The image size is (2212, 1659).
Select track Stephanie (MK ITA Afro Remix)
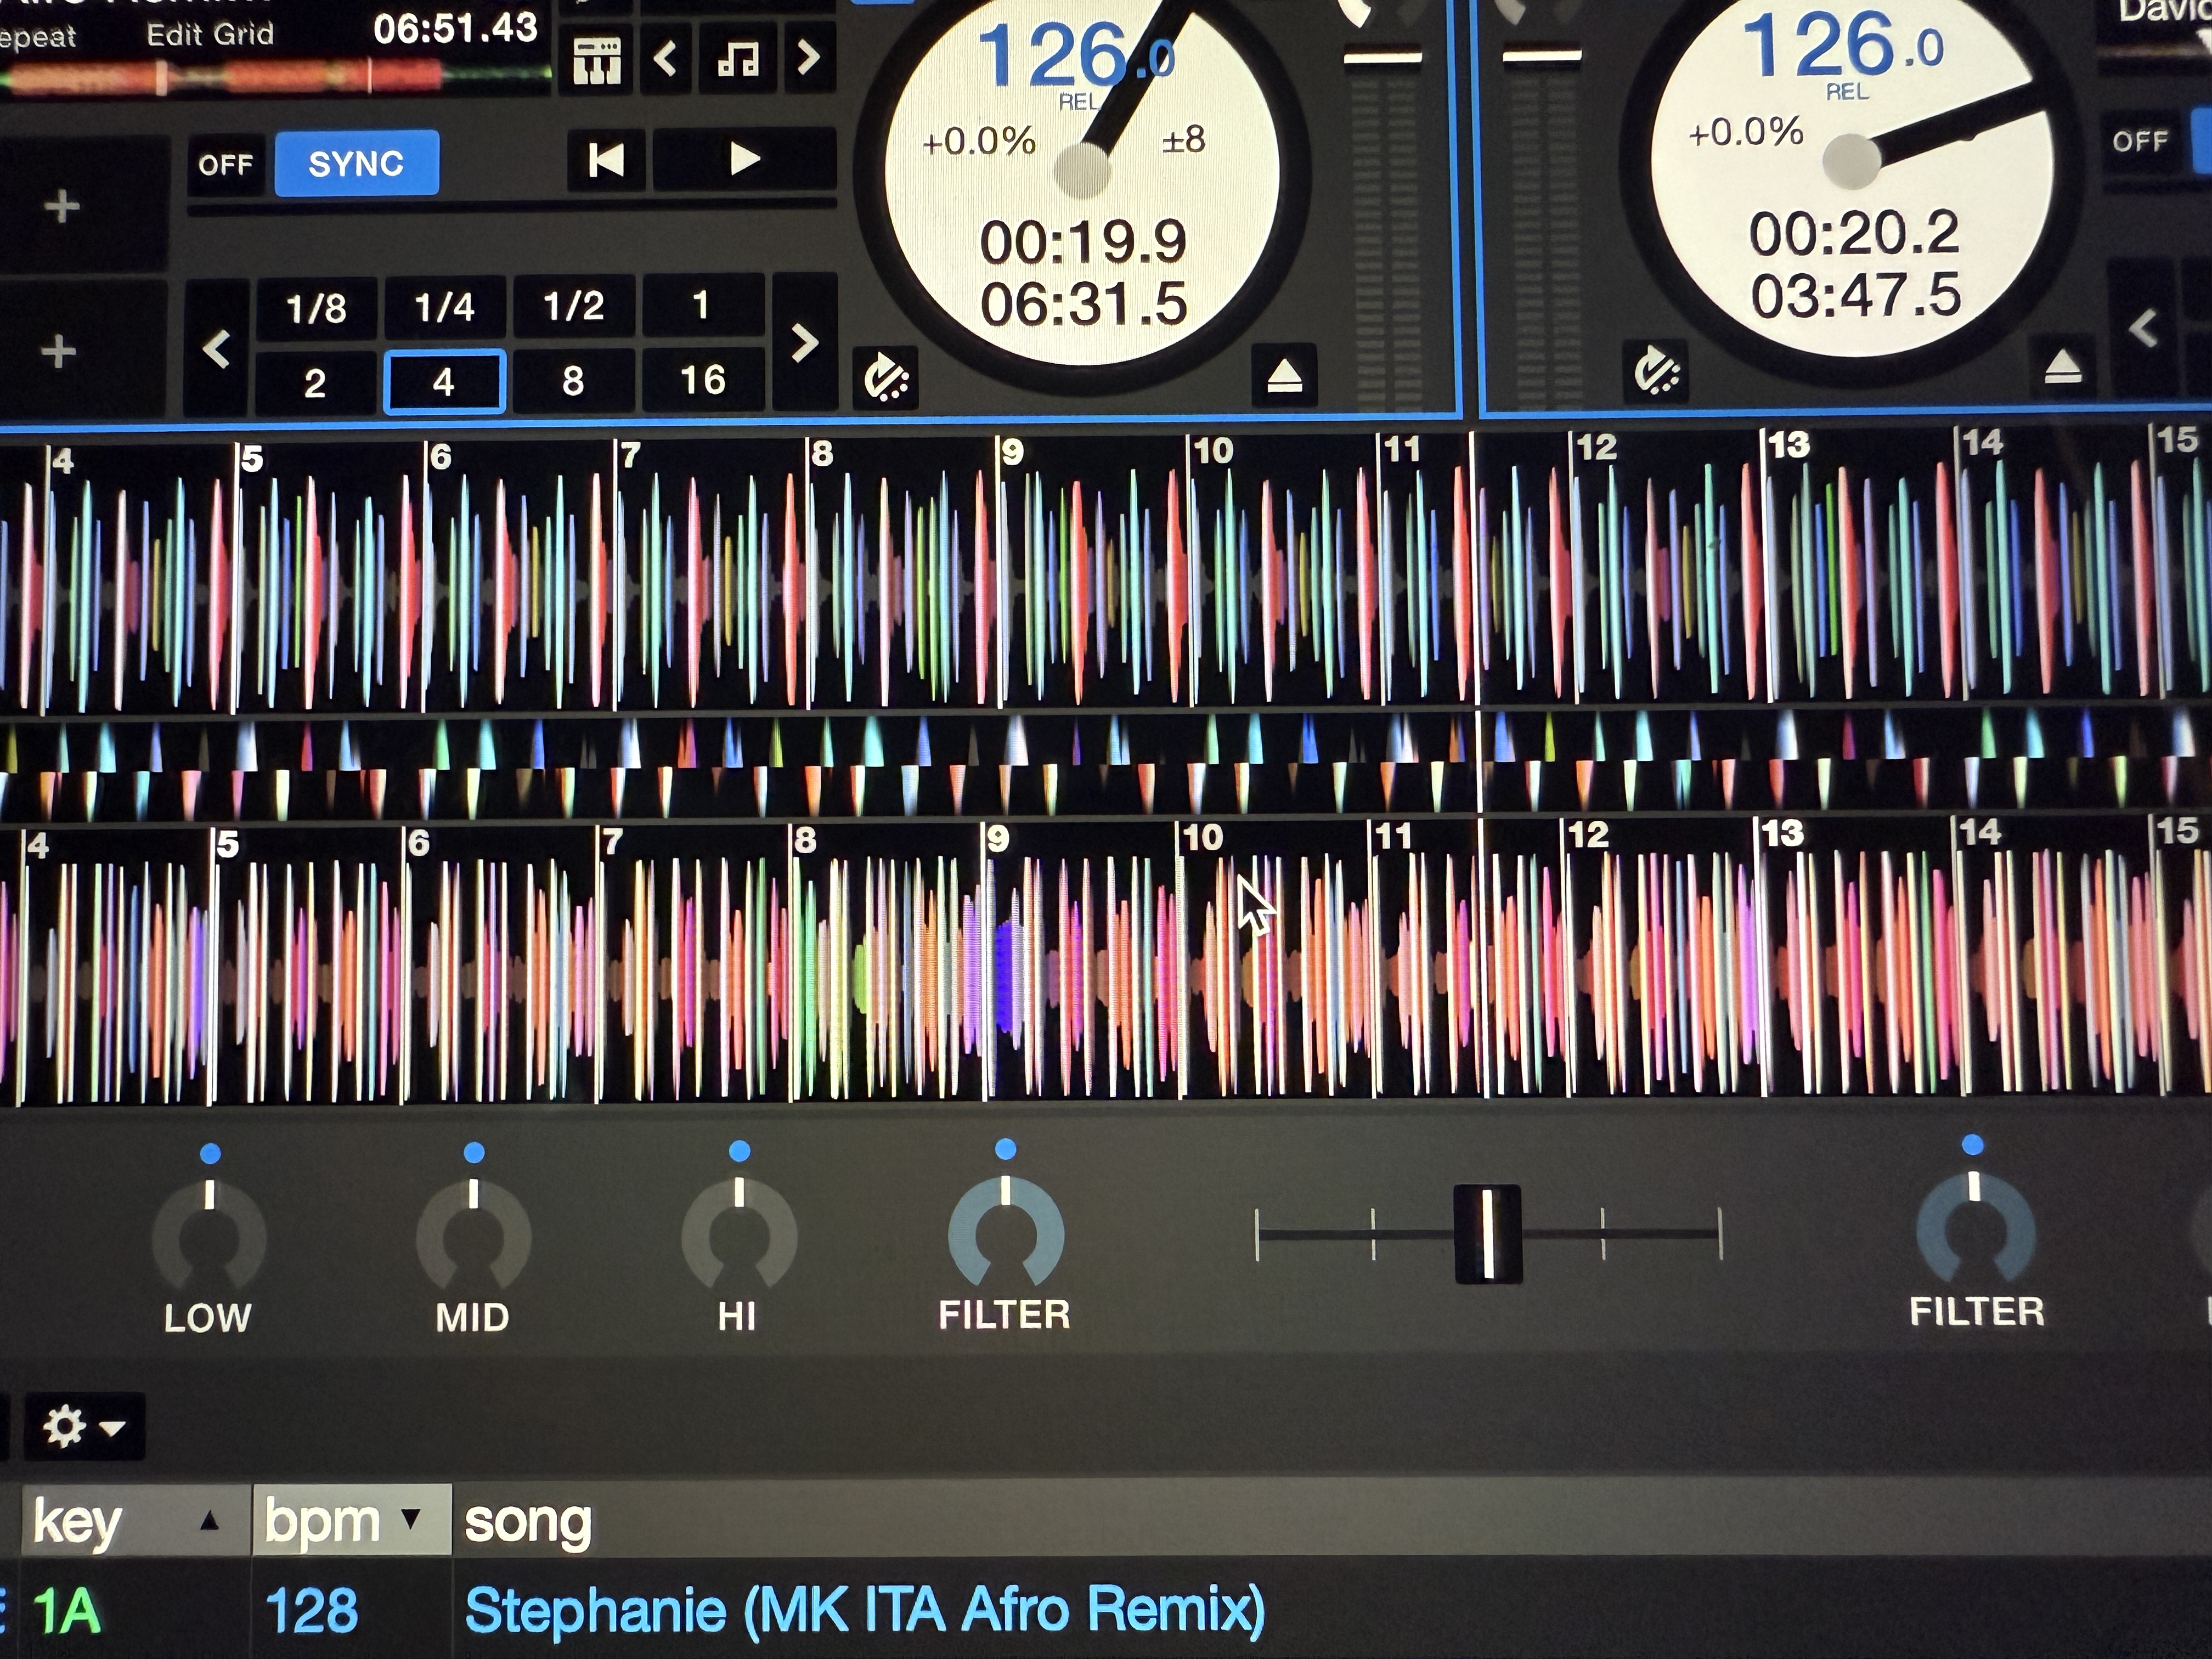pos(865,1610)
